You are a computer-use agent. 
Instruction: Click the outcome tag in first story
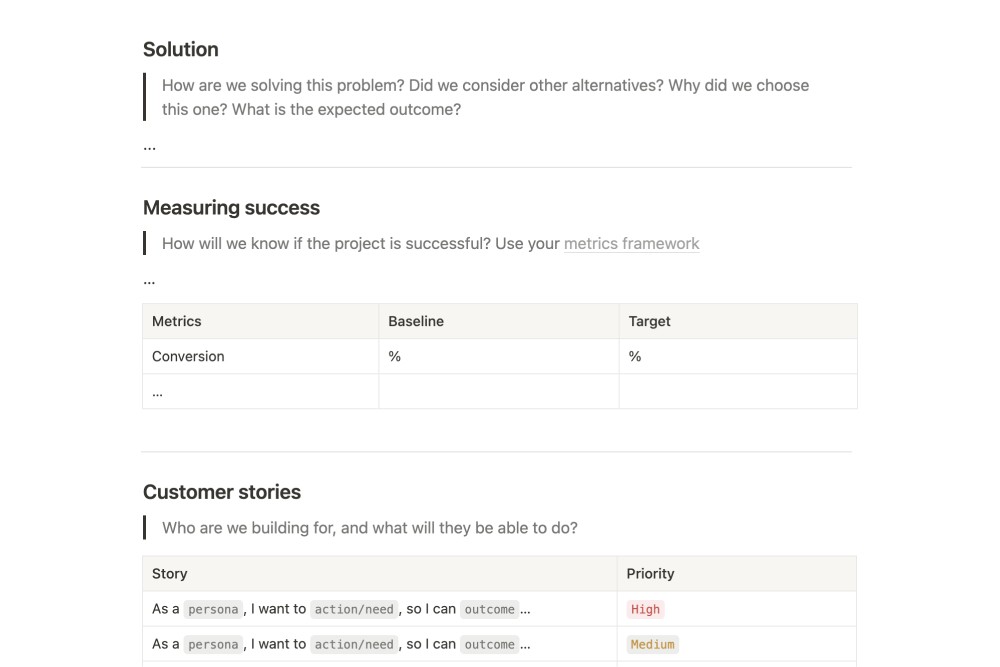click(490, 609)
